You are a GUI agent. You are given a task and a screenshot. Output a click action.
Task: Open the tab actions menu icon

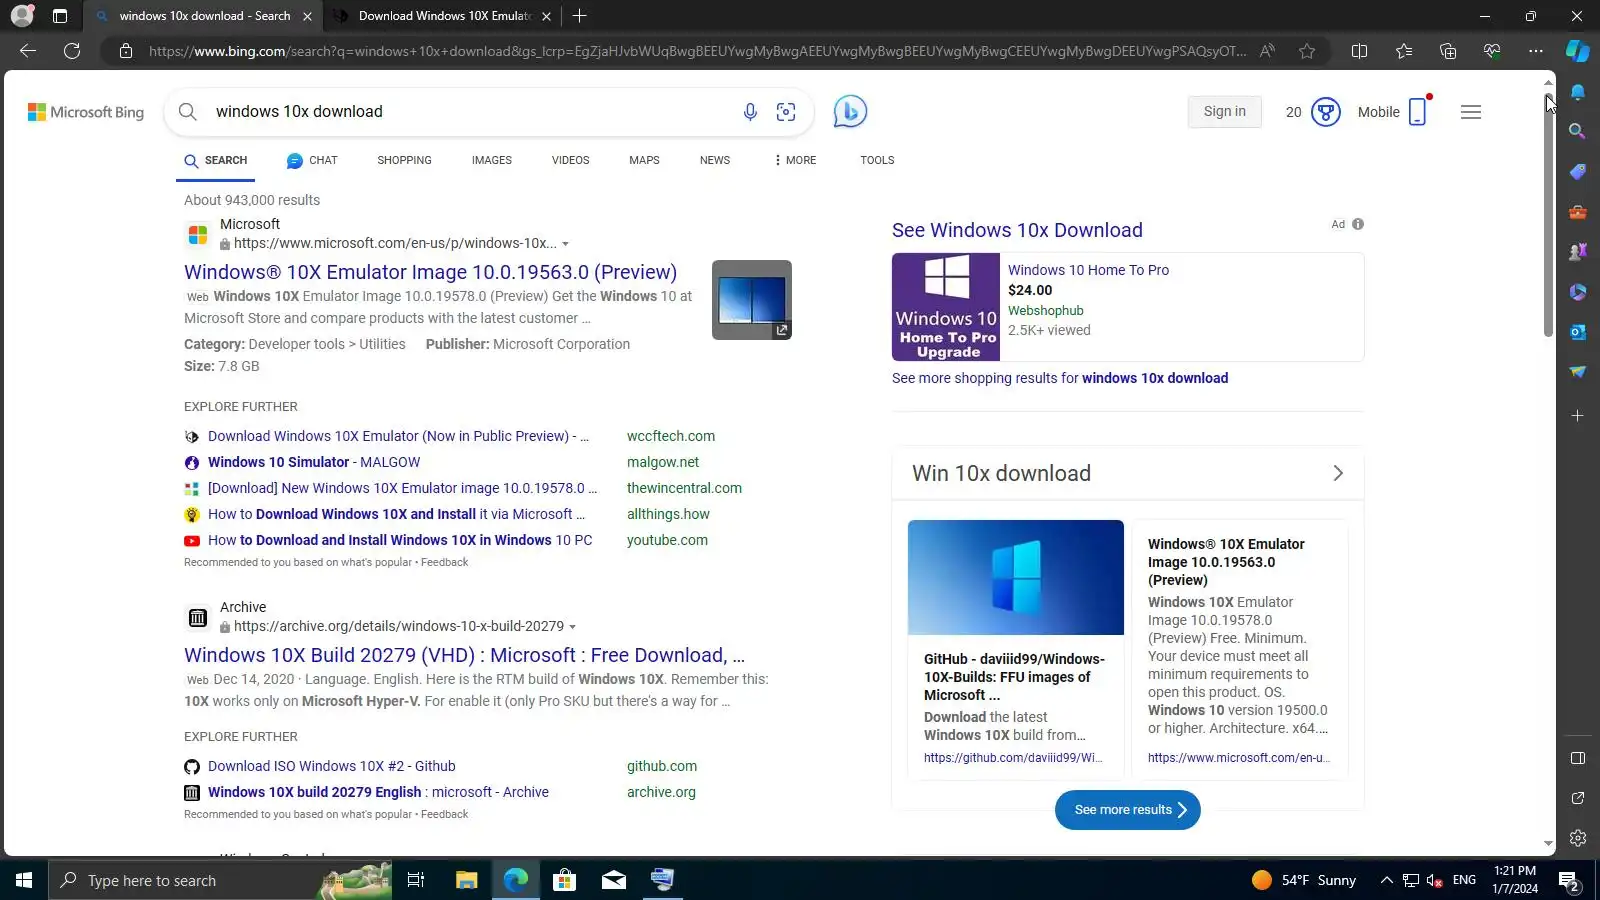coord(60,16)
